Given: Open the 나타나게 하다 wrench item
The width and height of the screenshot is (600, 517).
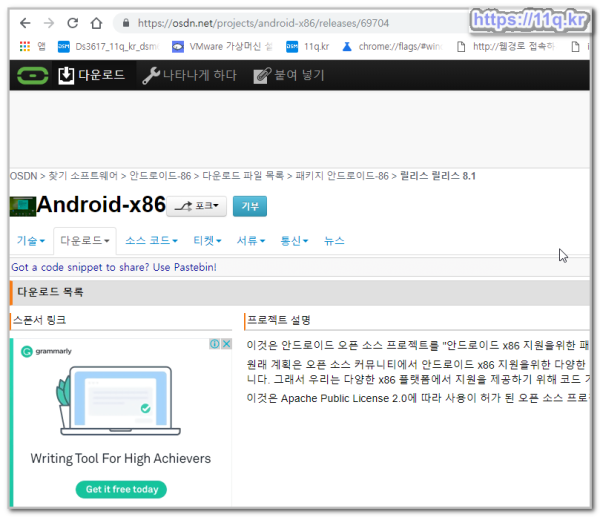Looking at the screenshot, I should 189,75.
